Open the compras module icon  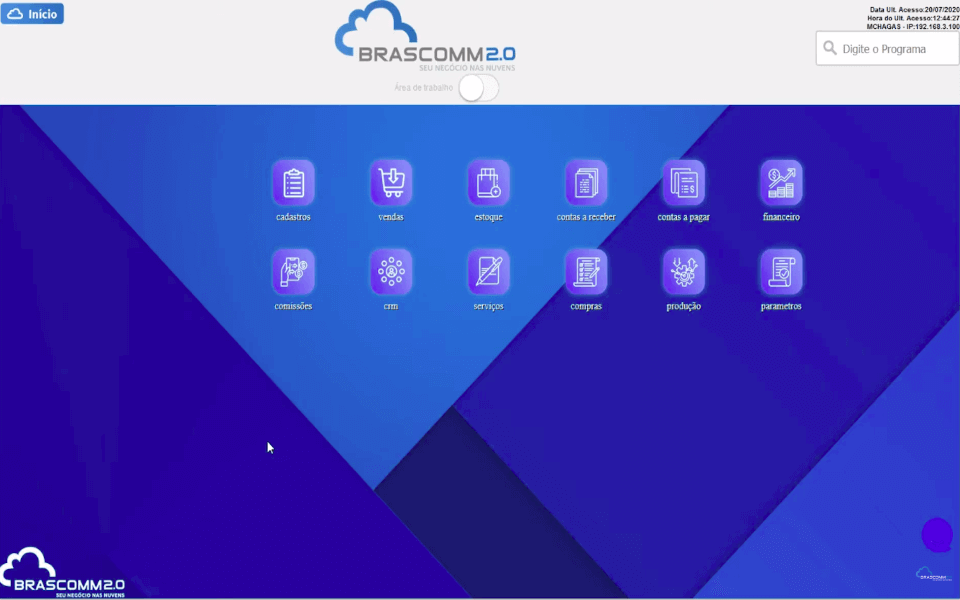point(586,272)
